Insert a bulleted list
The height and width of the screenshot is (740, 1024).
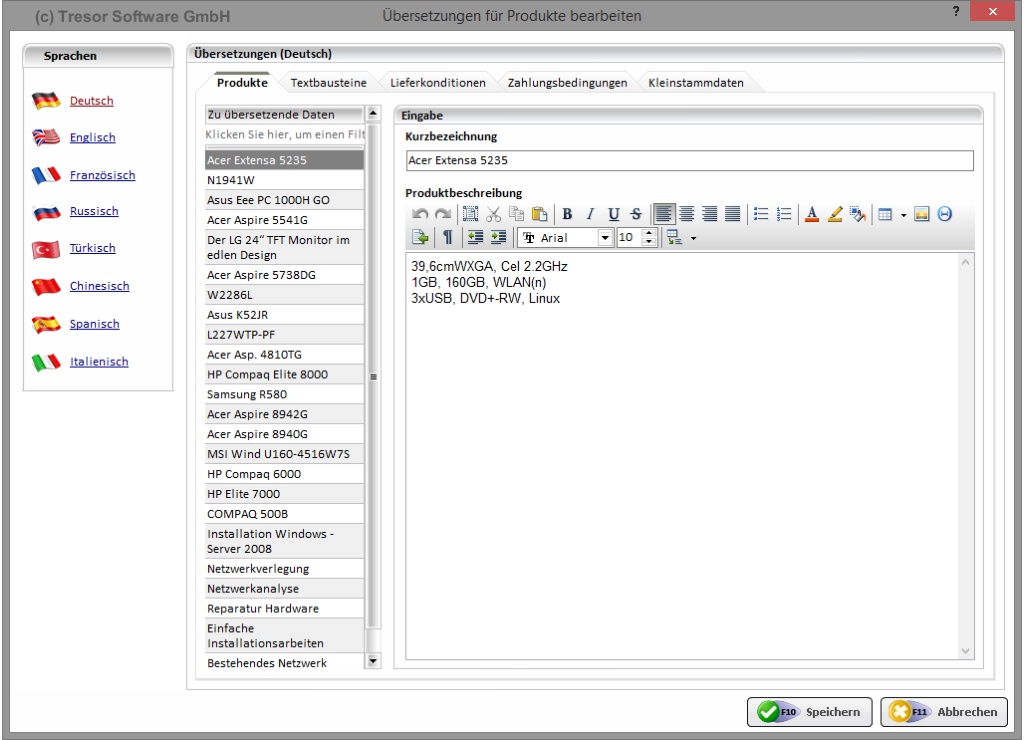pos(760,213)
